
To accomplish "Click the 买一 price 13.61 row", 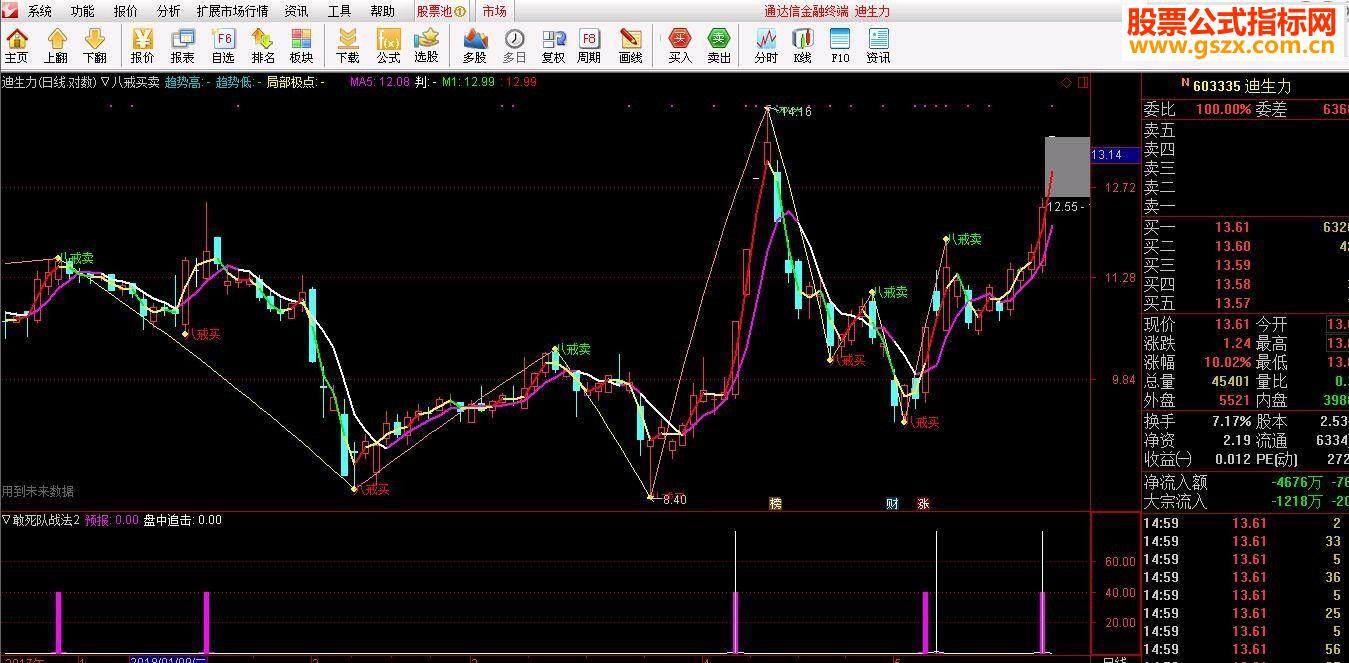I will [1245, 228].
